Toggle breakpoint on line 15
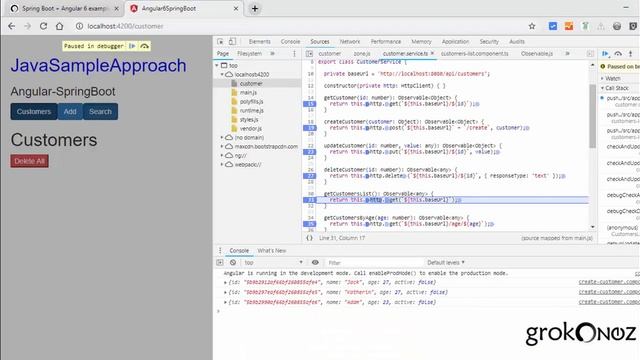 (x=310, y=104)
